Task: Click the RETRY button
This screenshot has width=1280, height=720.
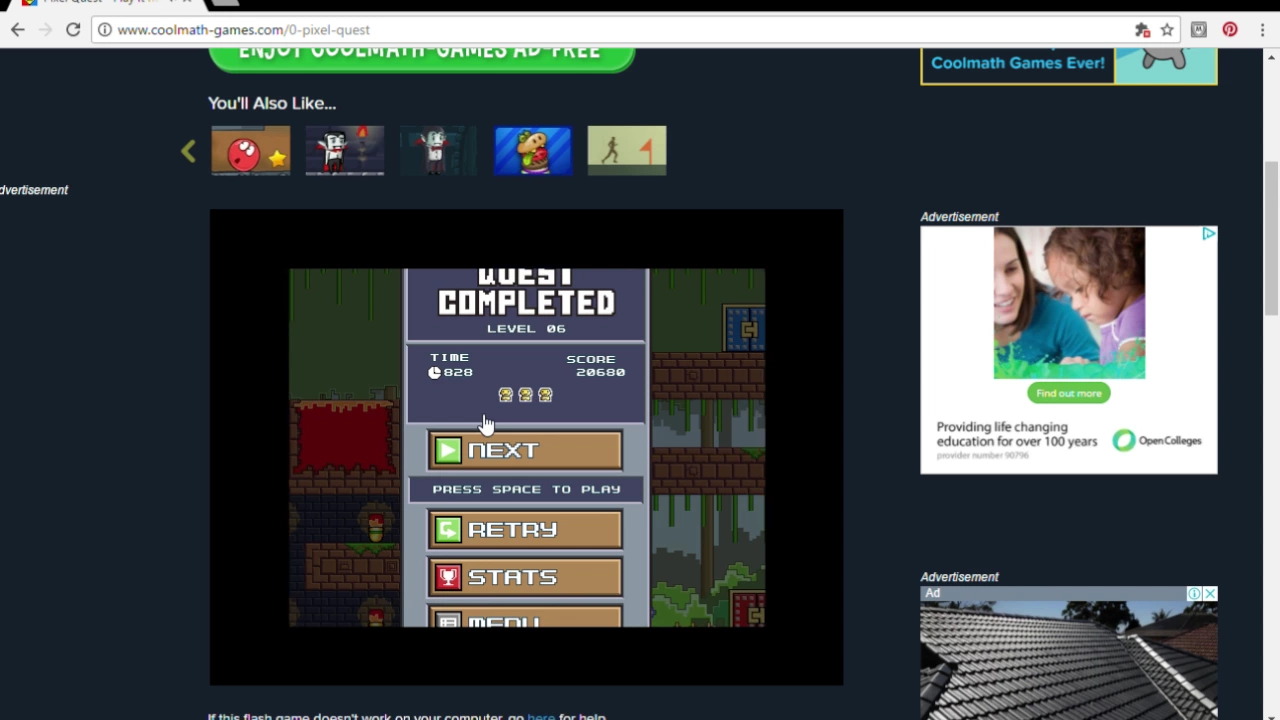Action: (x=525, y=530)
